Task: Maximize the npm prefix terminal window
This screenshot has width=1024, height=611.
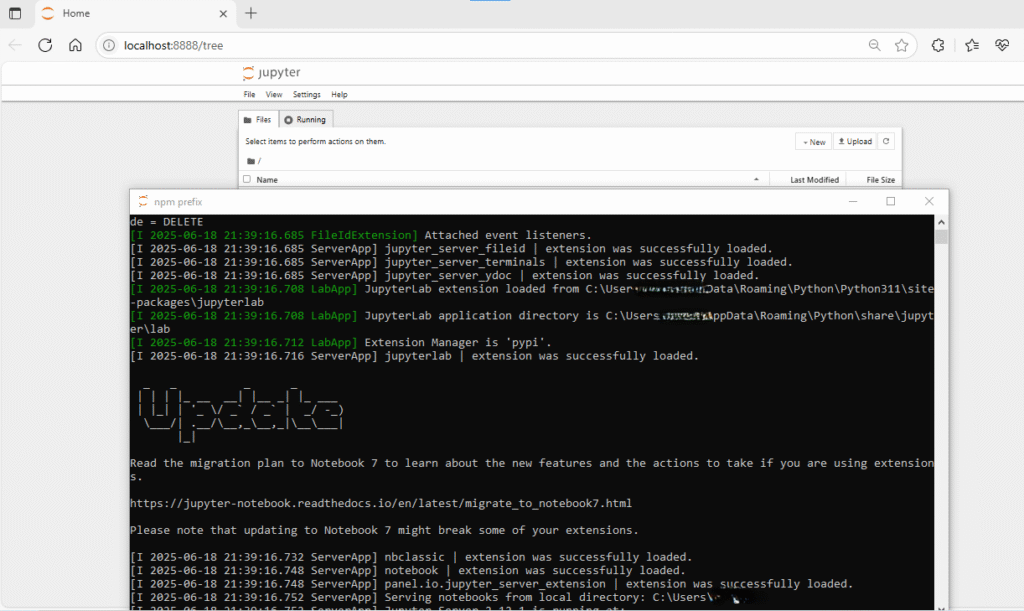Action: pyautogui.click(x=891, y=201)
